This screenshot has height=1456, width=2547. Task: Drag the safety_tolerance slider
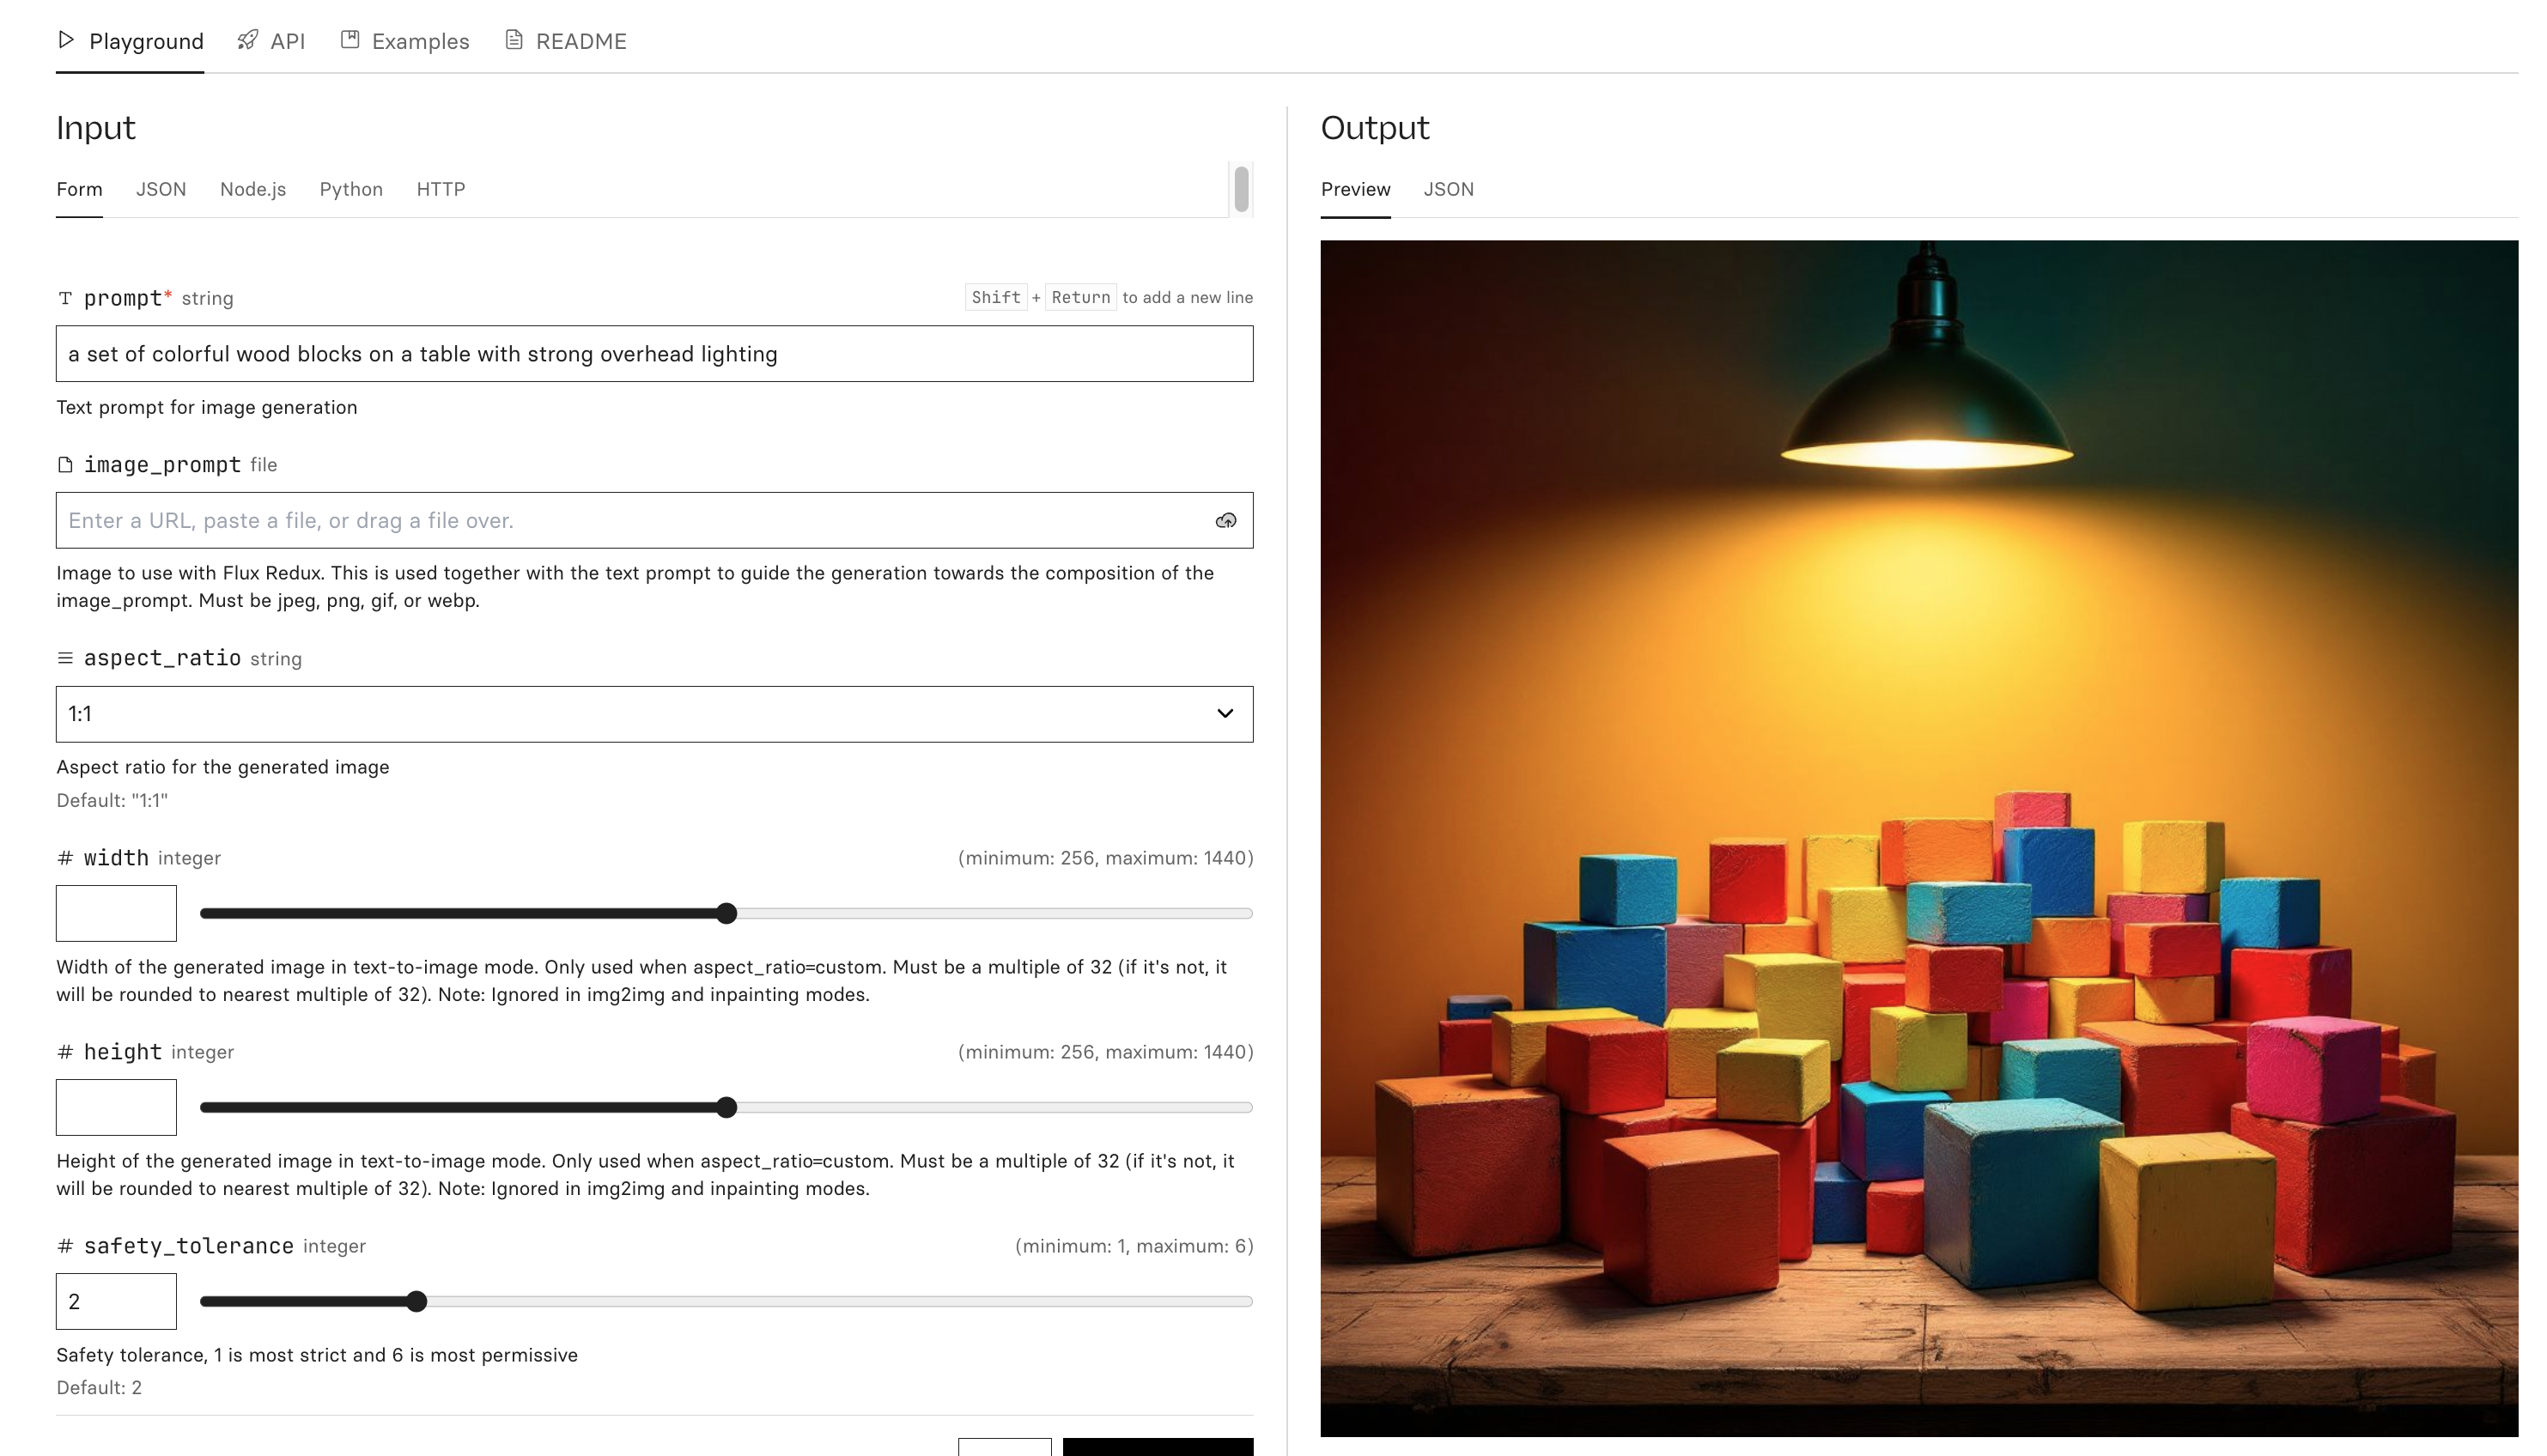click(415, 1301)
